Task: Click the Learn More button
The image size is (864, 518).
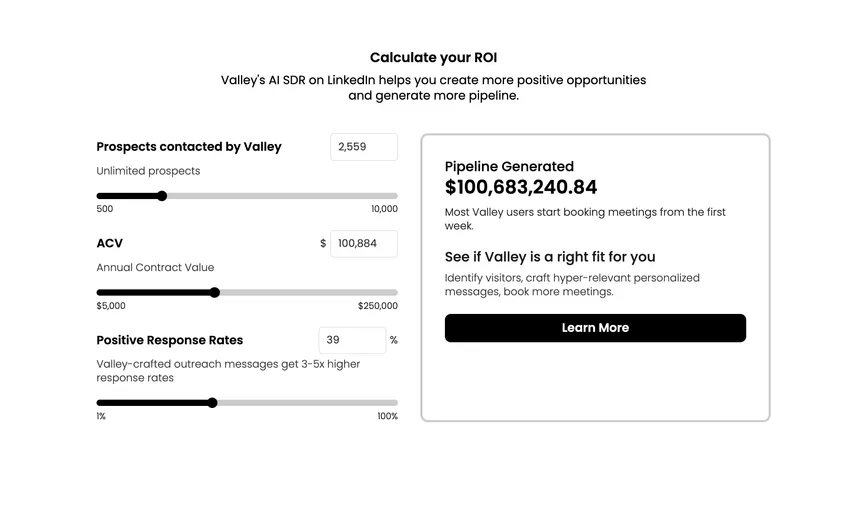Action: point(595,328)
